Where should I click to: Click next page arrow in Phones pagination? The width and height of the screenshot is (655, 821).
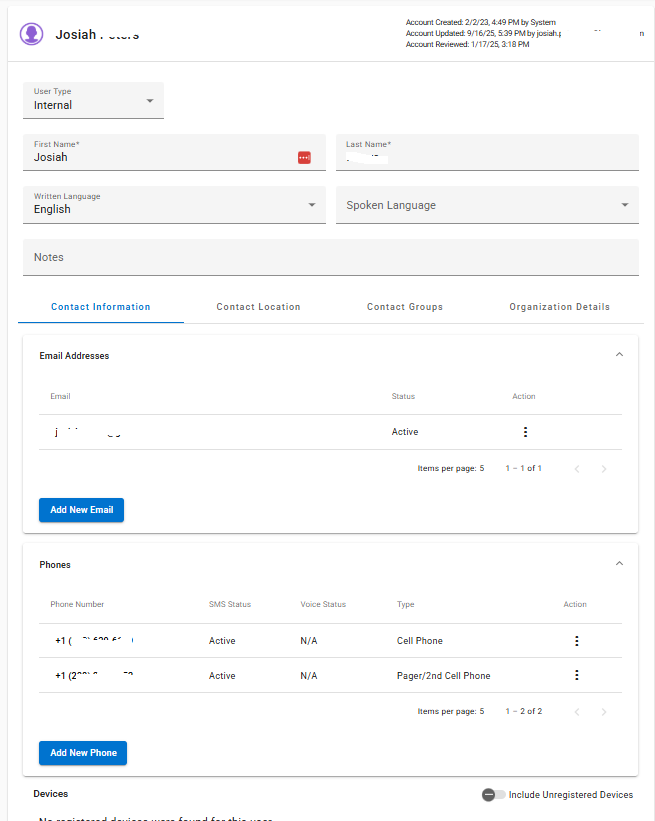tap(604, 712)
